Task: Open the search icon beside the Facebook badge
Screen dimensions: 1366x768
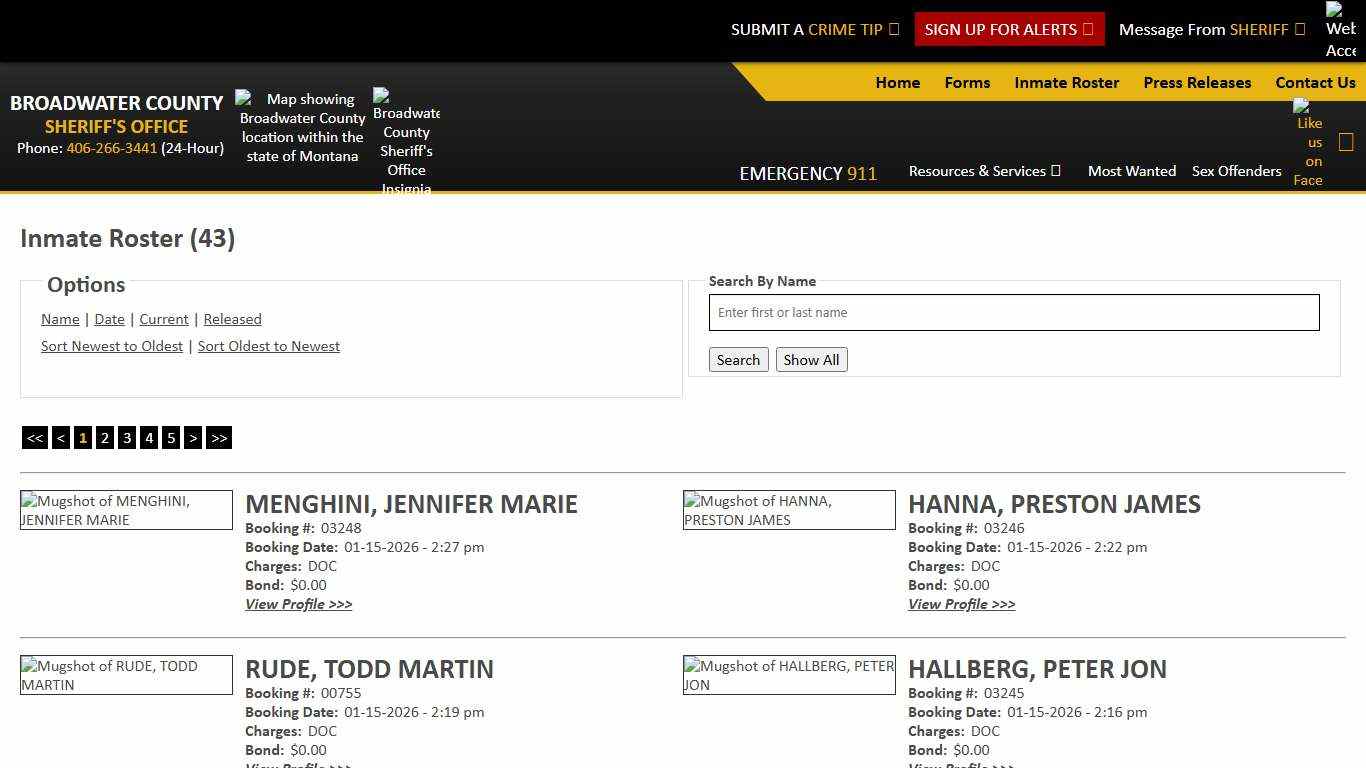Action: point(1346,141)
